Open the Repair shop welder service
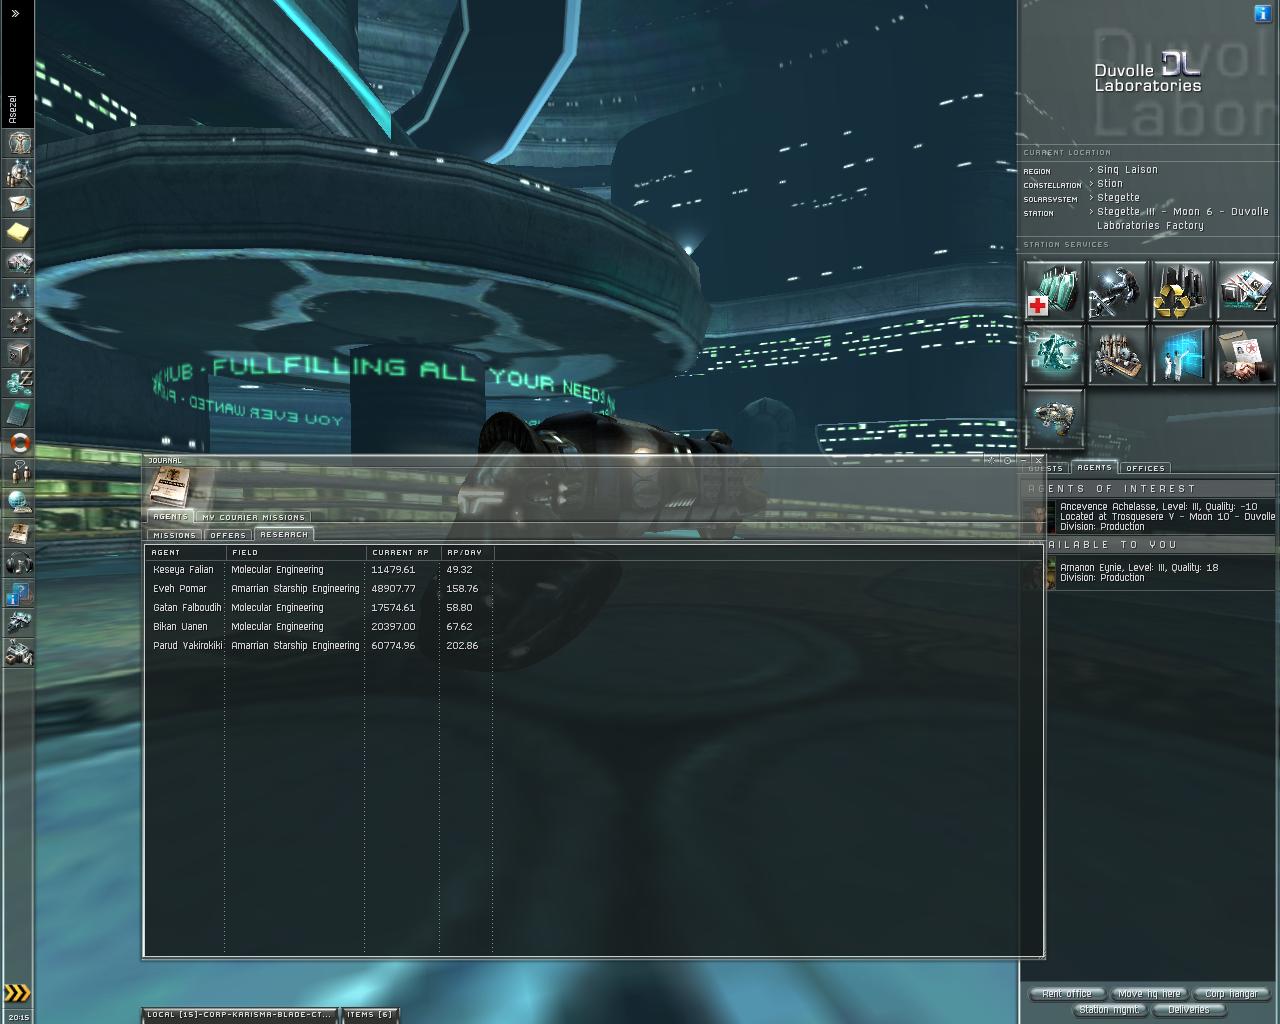The width and height of the screenshot is (1280, 1024). 1118,291
